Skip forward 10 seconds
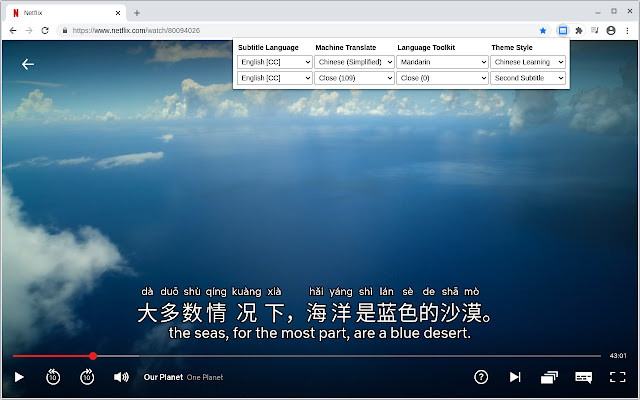This screenshot has width=640, height=400. click(x=87, y=377)
